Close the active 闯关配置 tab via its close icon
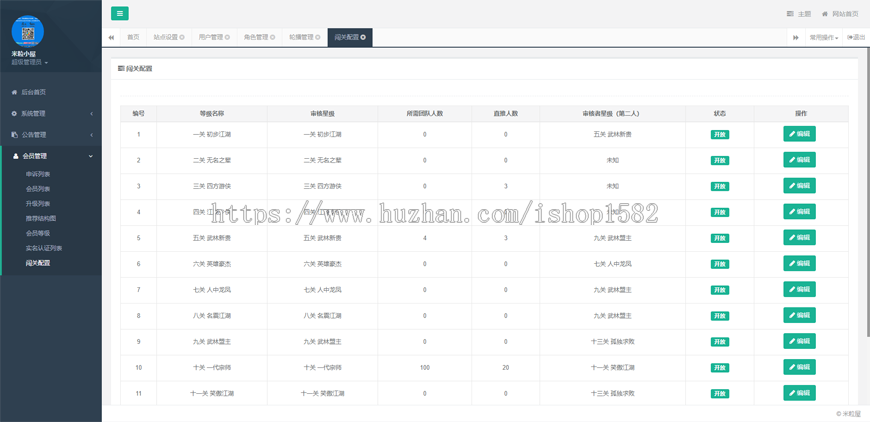Screen dimensions: 870x422 [x=363, y=38]
